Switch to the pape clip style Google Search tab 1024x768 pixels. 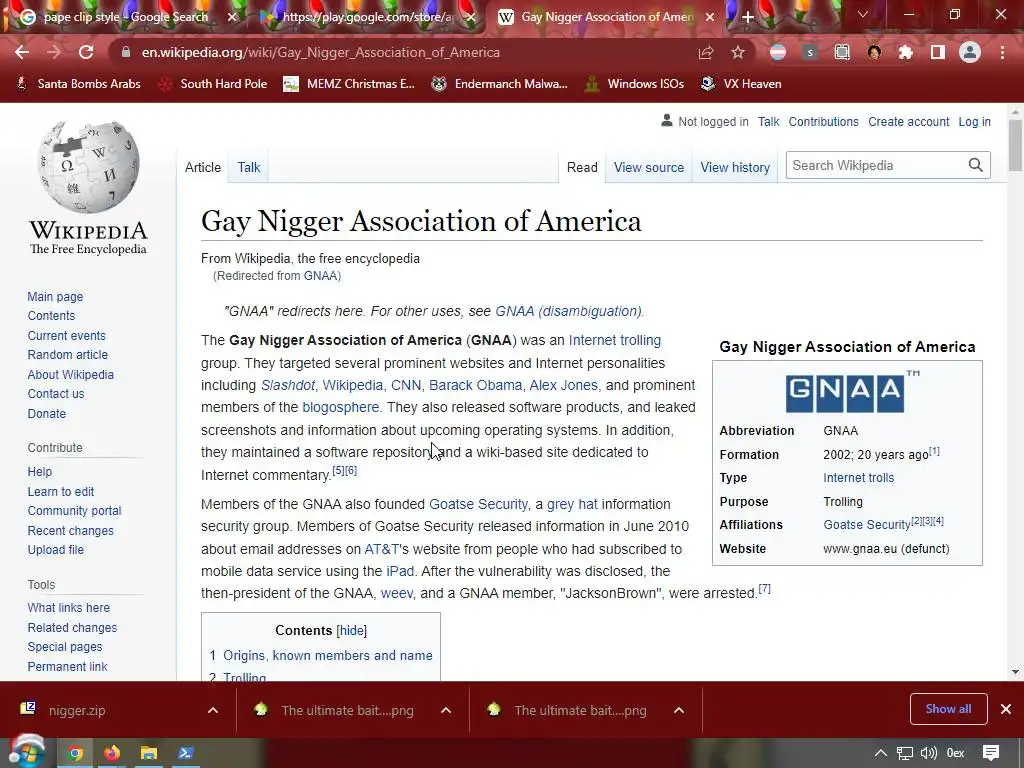click(x=125, y=17)
